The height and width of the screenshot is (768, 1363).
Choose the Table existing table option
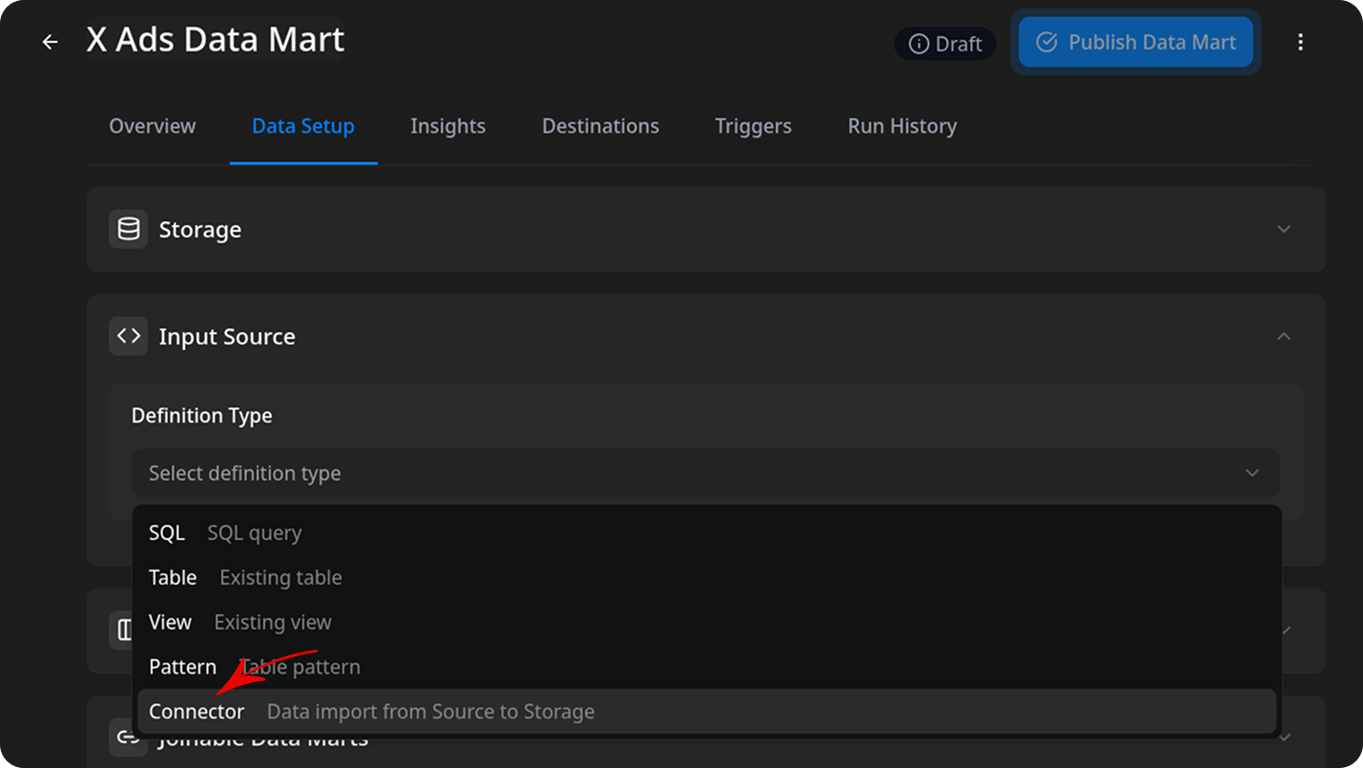pyautogui.click(x=706, y=577)
